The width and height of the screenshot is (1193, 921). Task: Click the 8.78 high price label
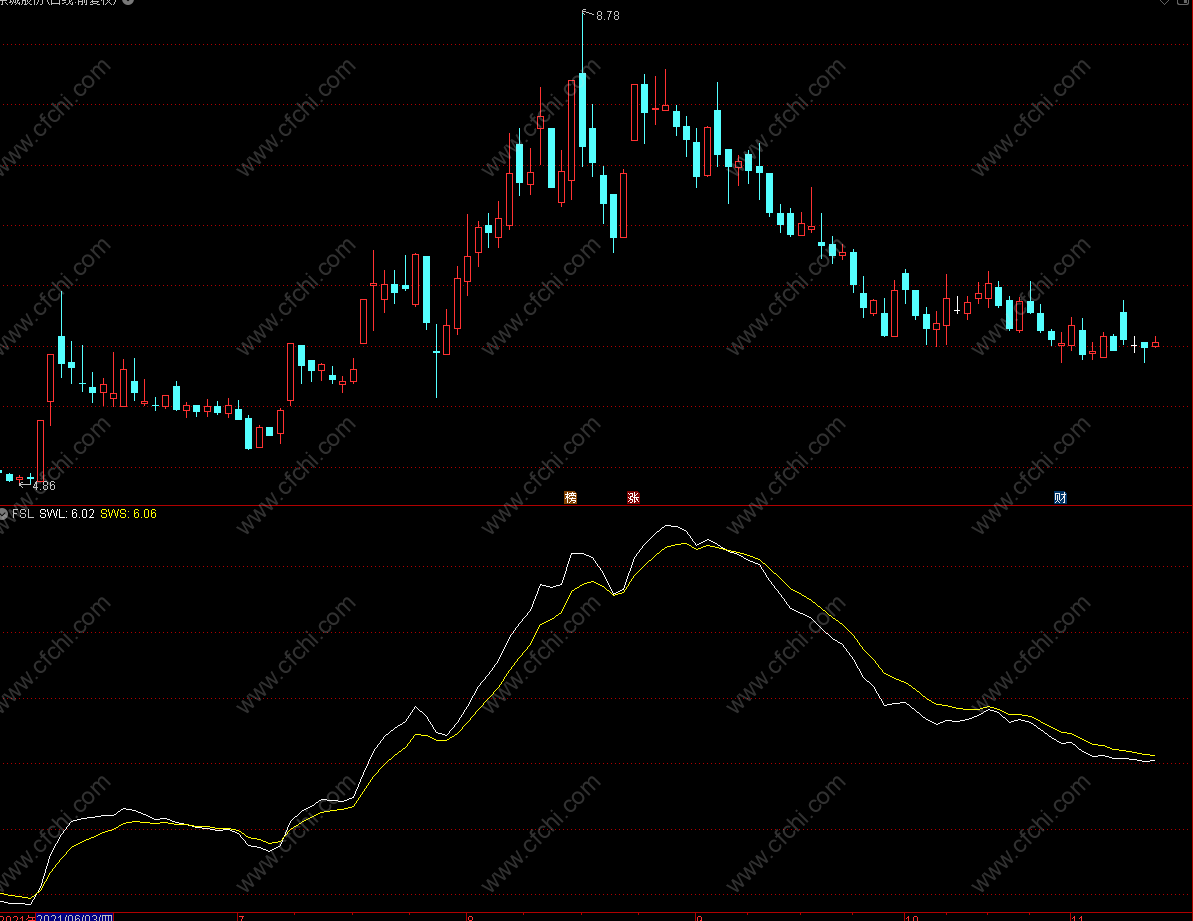coord(607,16)
